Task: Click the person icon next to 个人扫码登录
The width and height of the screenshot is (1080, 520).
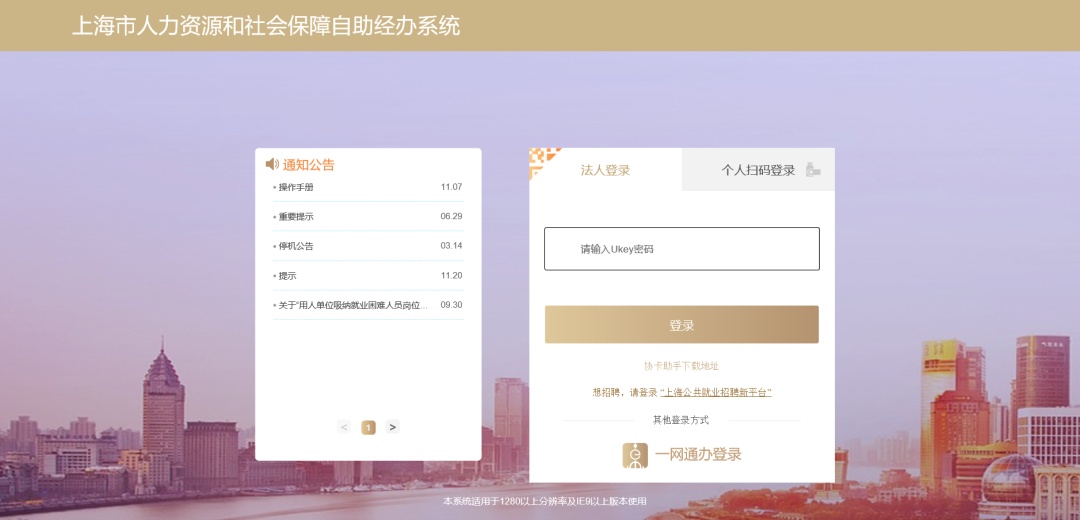Action: point(813,170)
